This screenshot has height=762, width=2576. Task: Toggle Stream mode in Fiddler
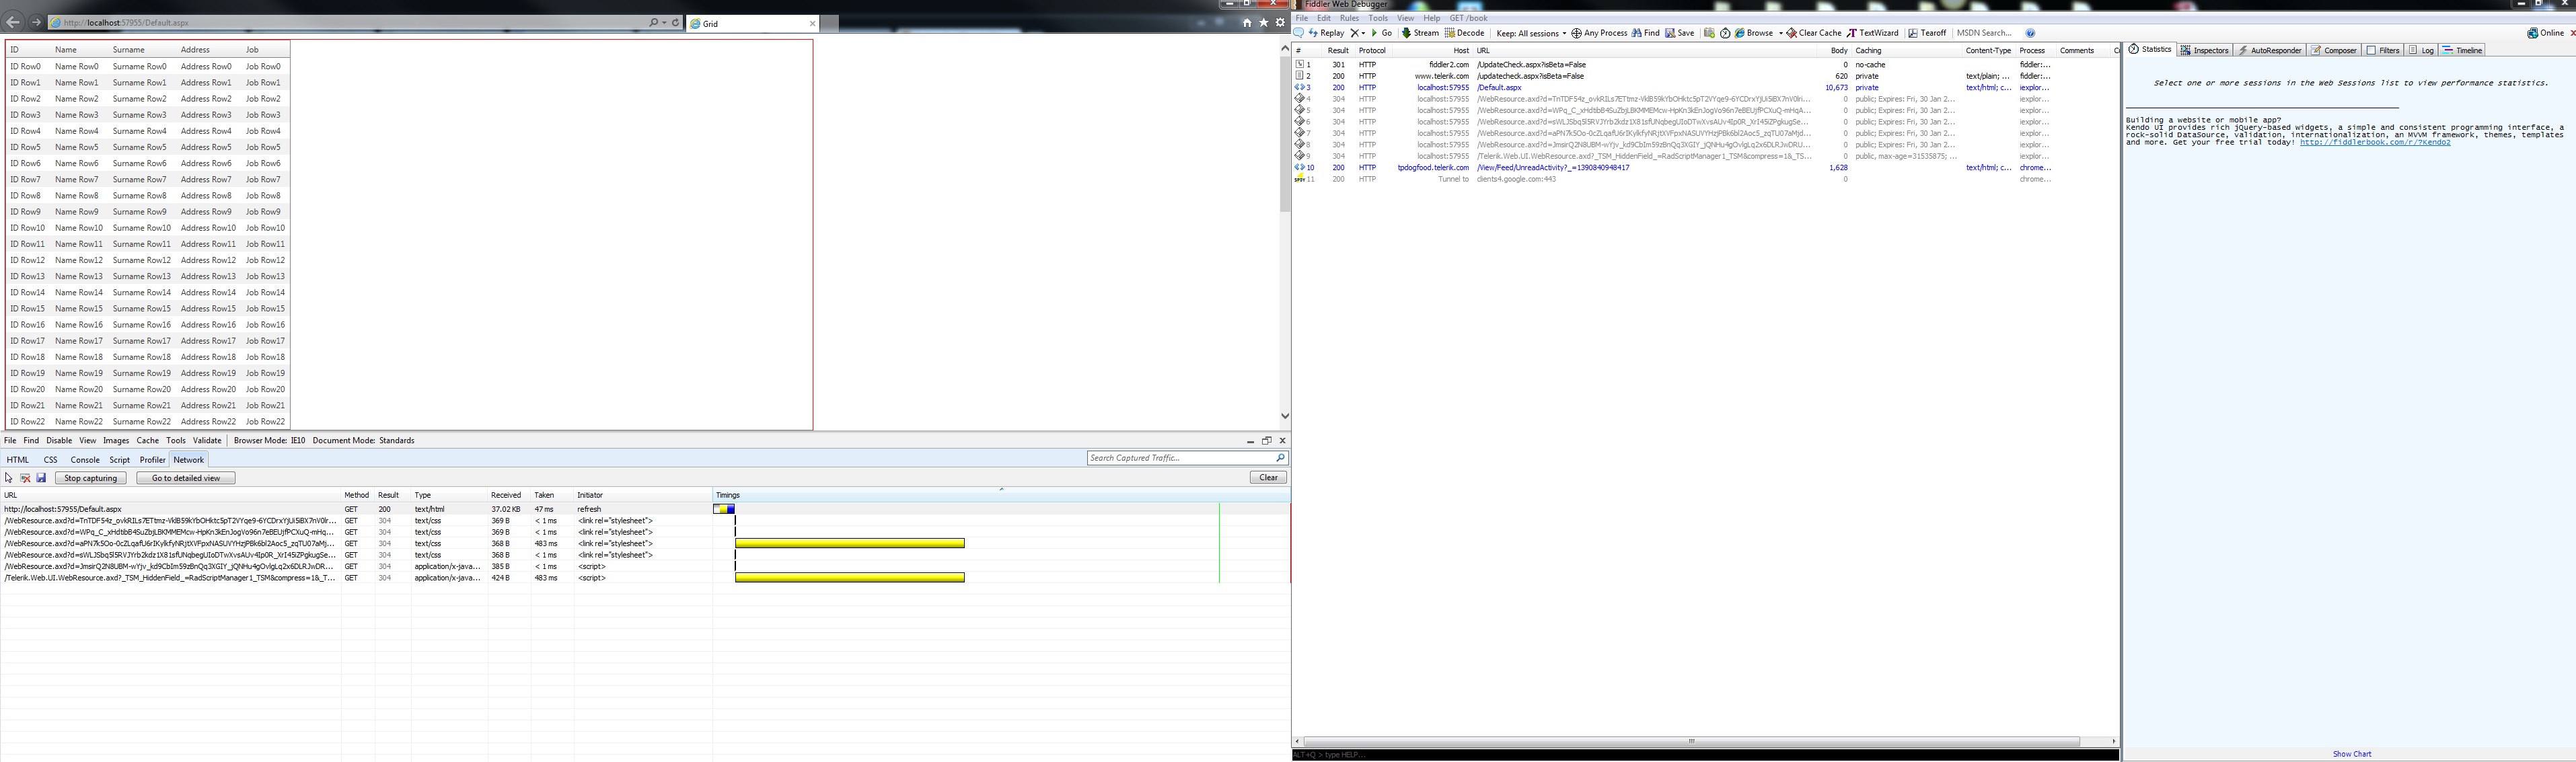point(1419,33)
